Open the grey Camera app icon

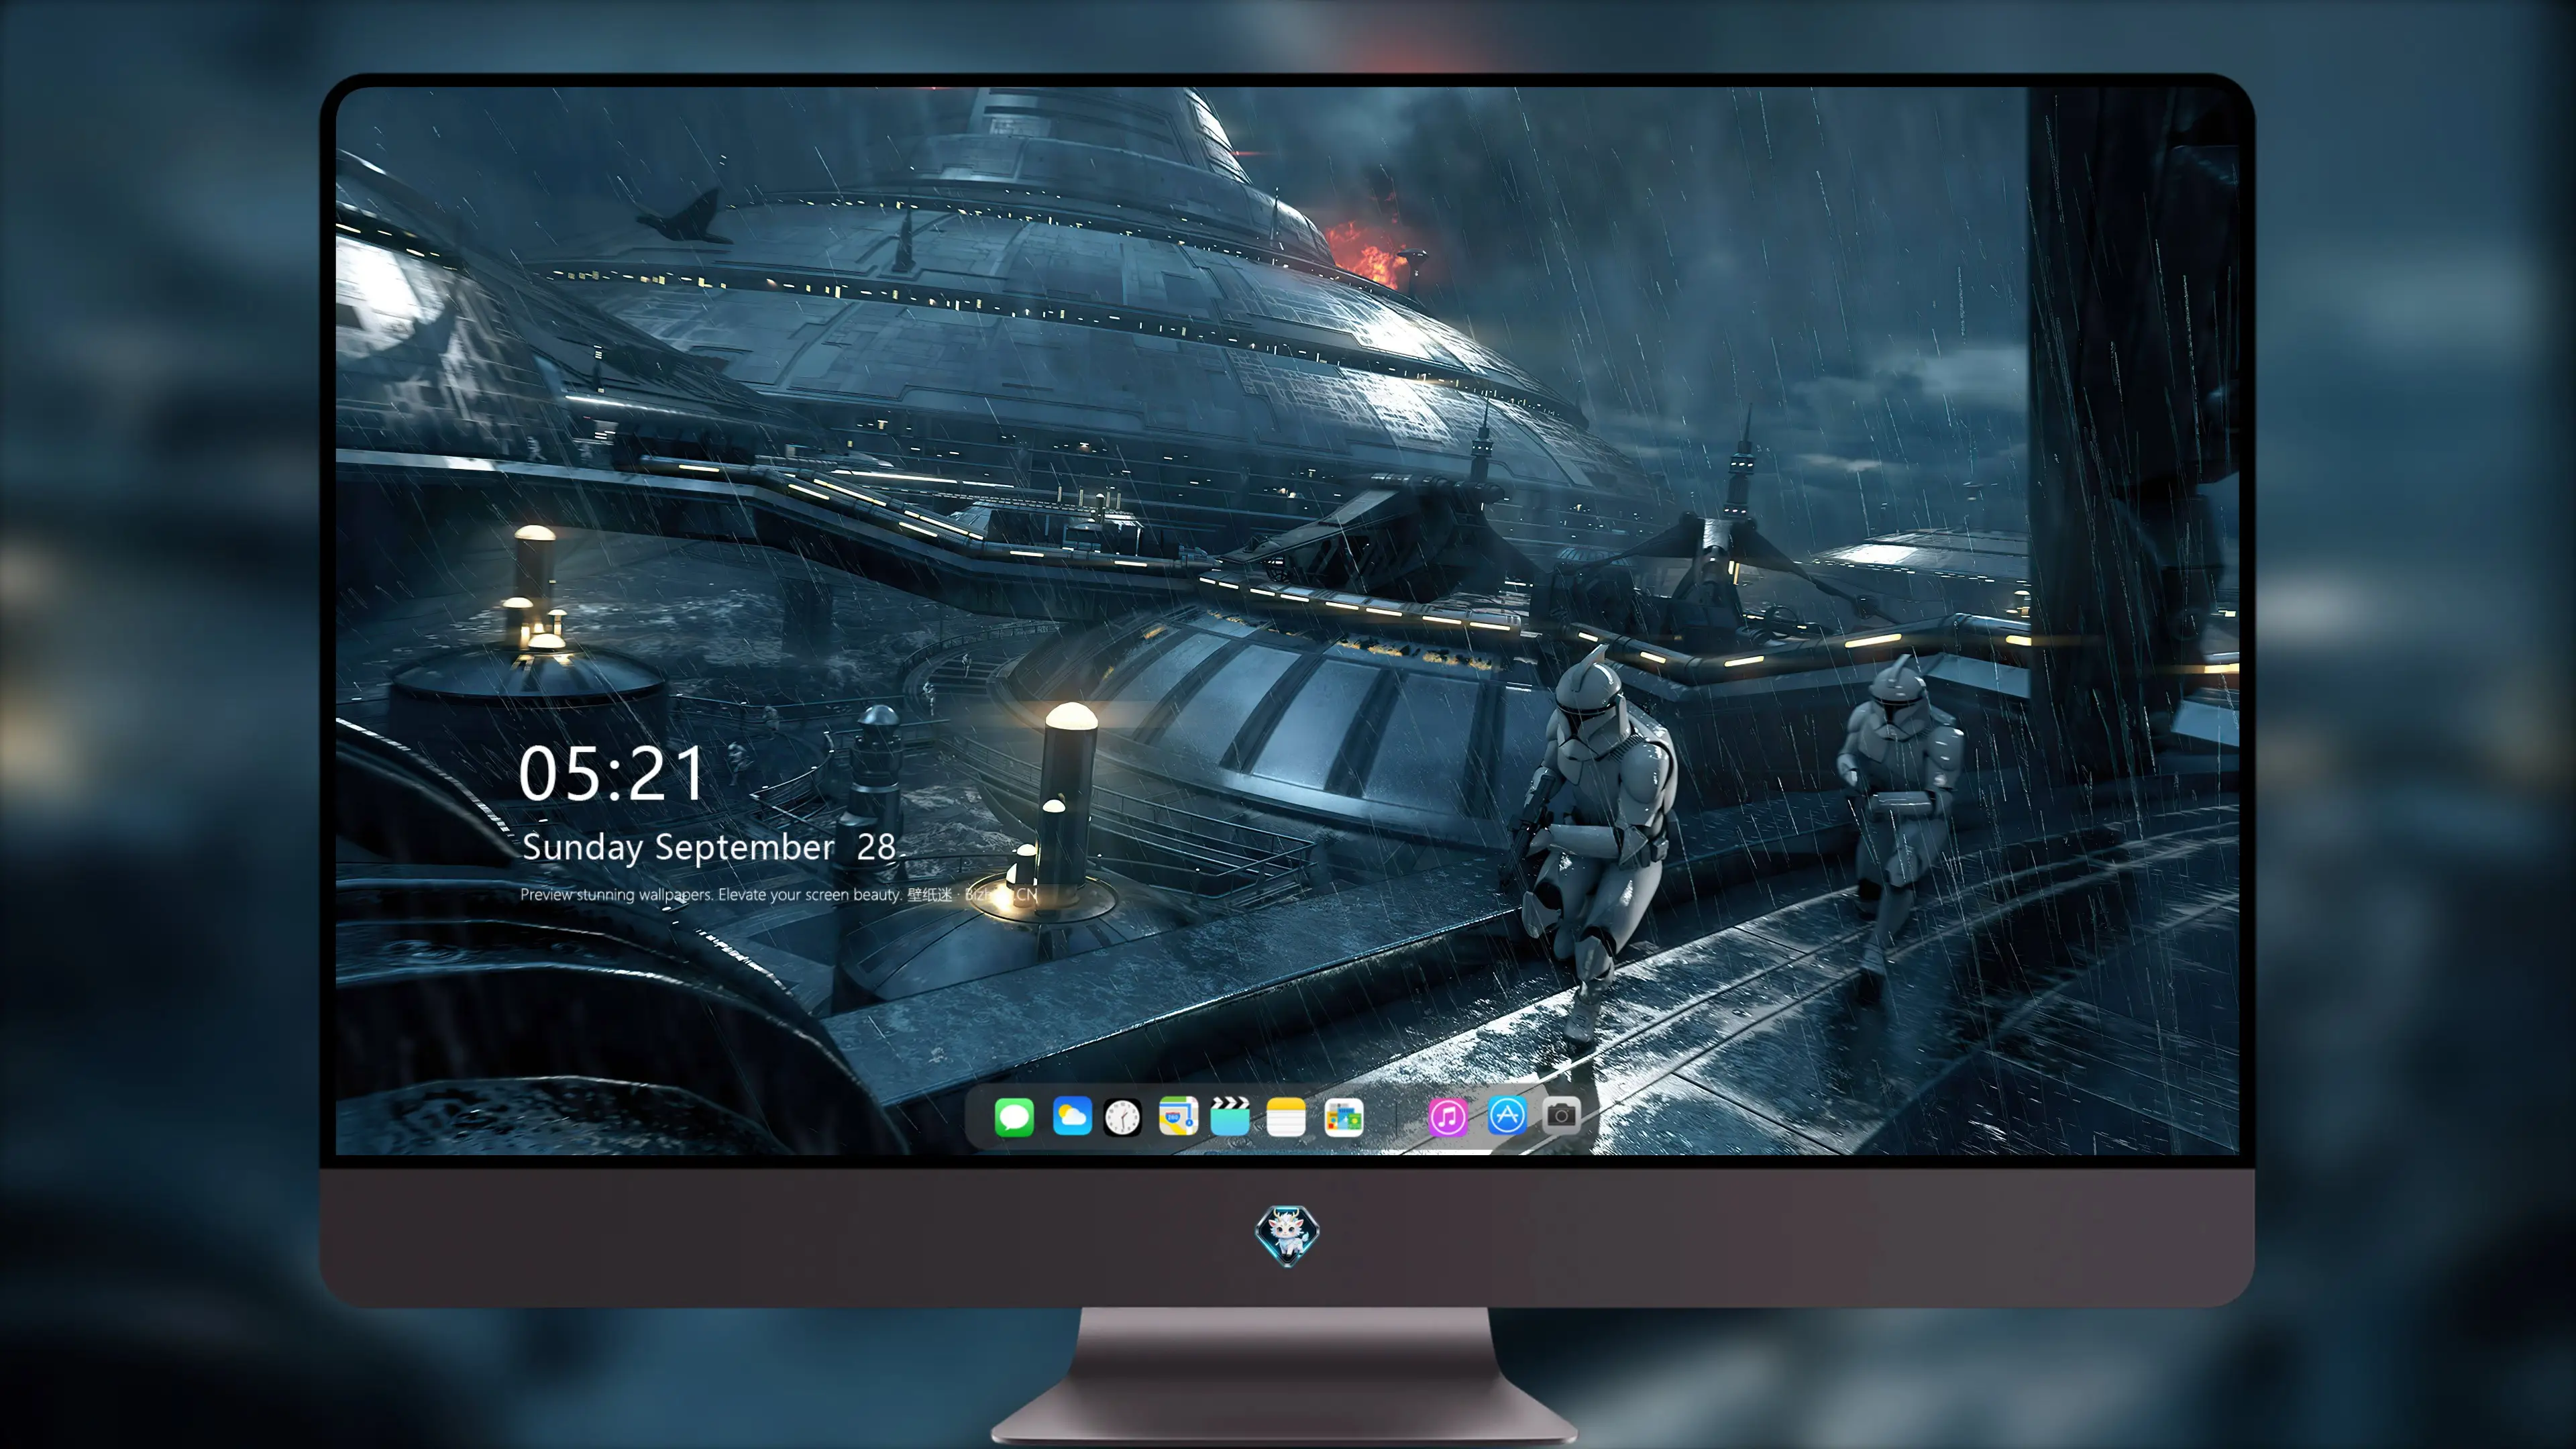[x=1561, y=1115]
